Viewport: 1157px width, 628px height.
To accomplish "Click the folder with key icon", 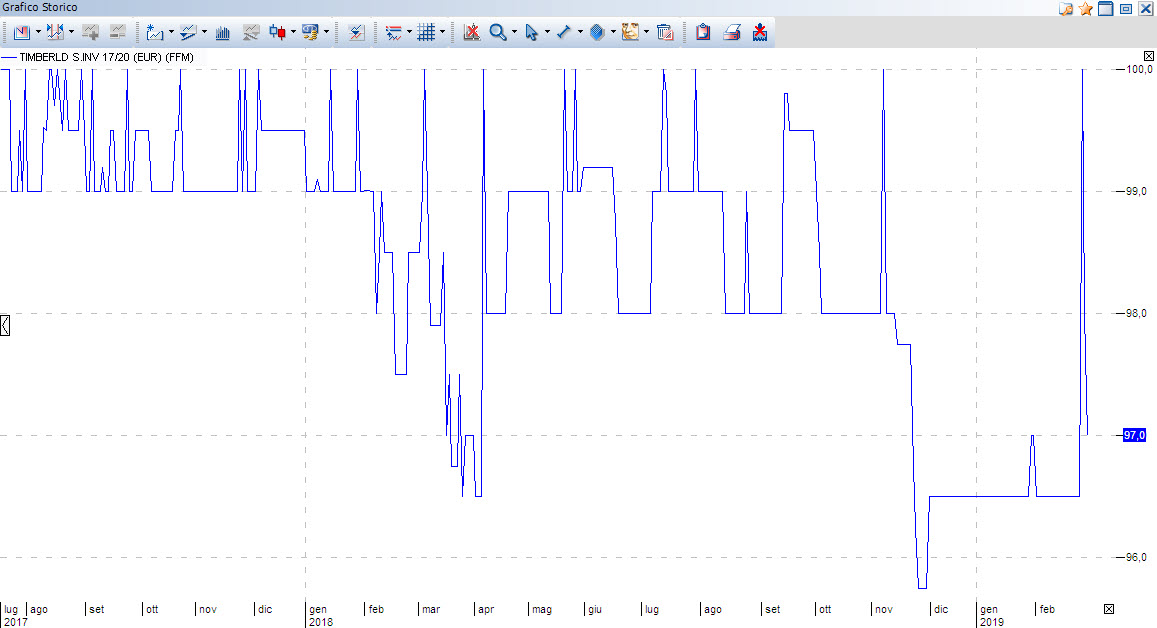I will click(x=1066, y=8).
